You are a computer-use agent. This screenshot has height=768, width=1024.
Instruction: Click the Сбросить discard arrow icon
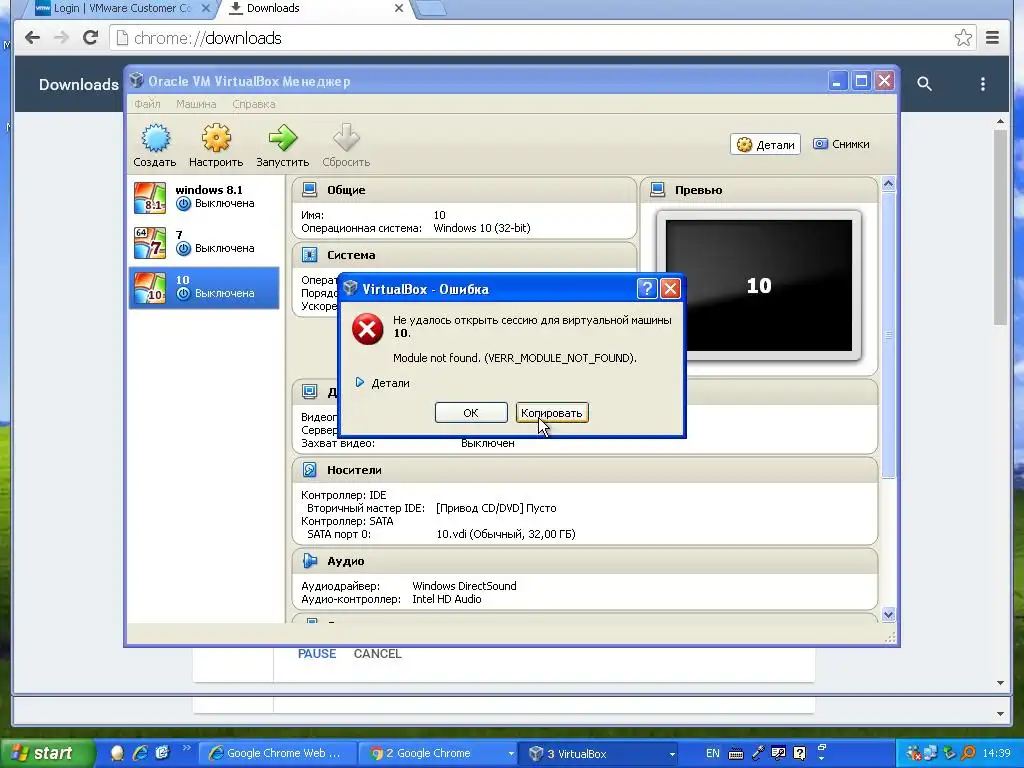(345, 138)
